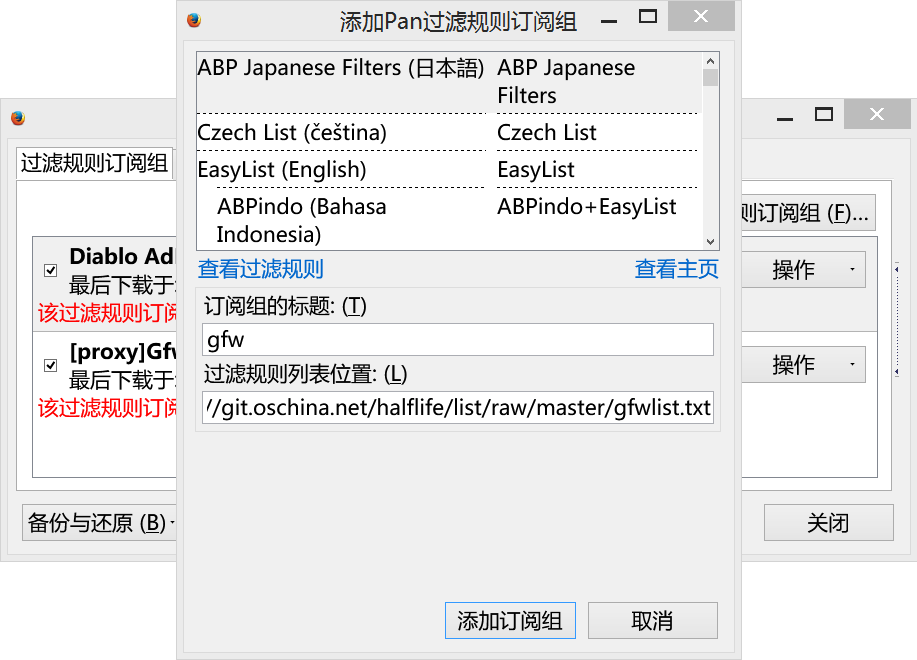Open 操作 dropdown for Diablo Ad subscription
The height and width of the screenshot is (660, 917).
[804, 270]
